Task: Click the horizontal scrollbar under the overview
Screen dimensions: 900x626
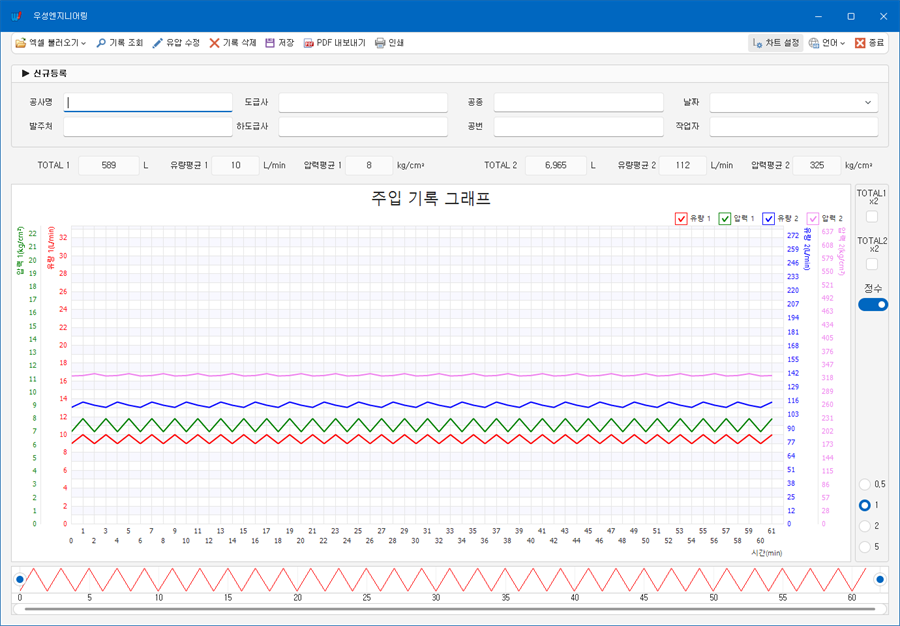Action: pos(448,609)
